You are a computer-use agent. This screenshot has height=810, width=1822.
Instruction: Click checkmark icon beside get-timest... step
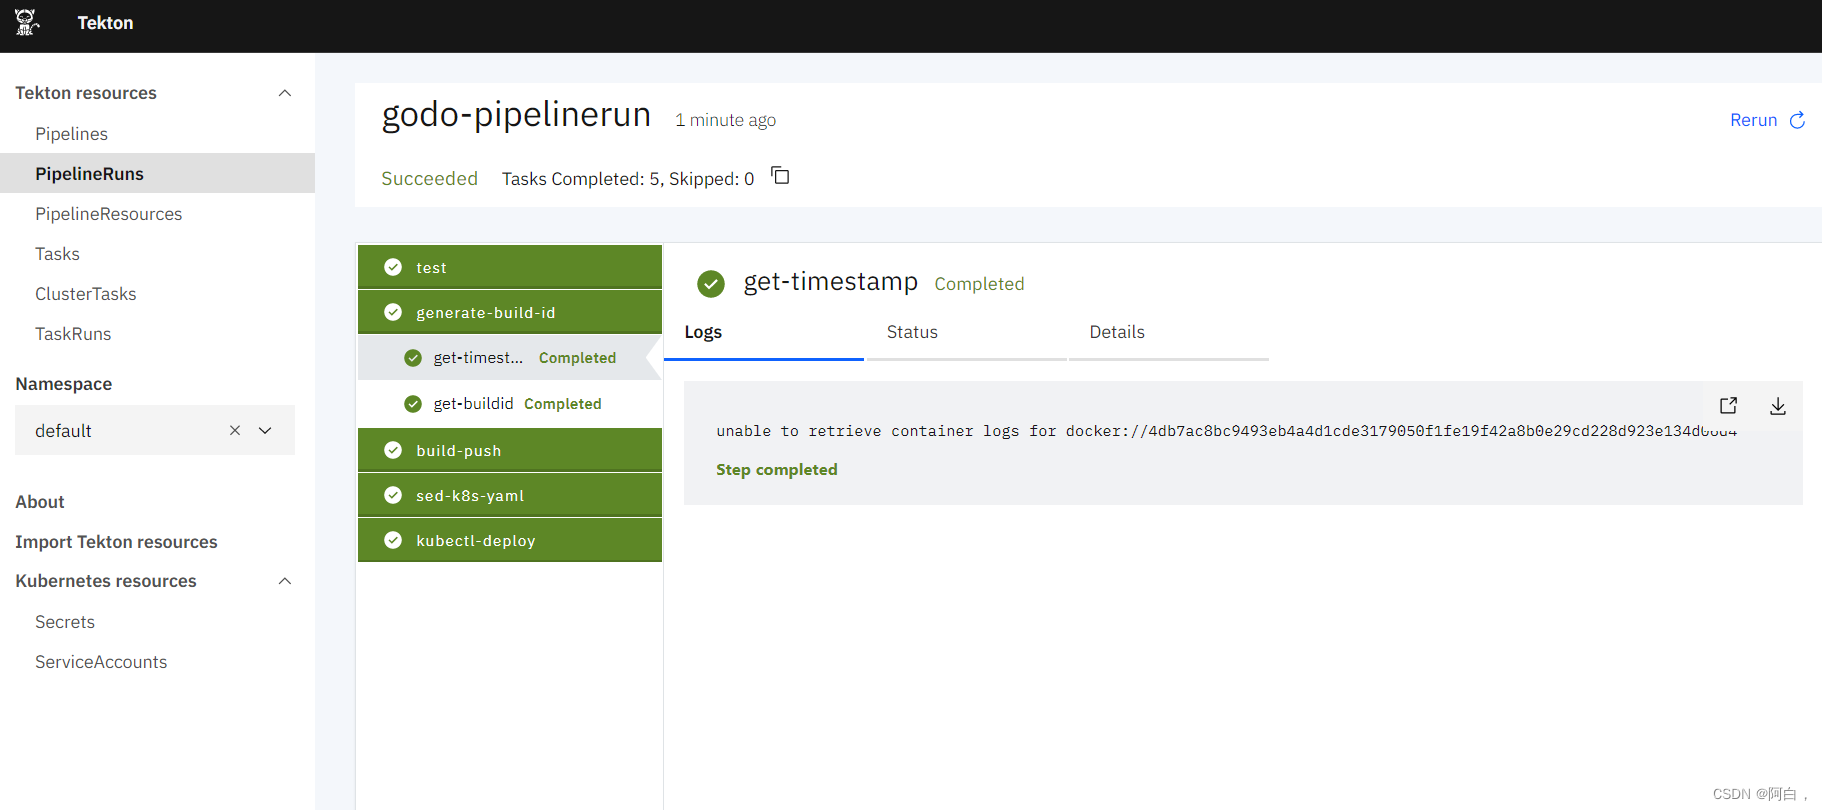413,358
